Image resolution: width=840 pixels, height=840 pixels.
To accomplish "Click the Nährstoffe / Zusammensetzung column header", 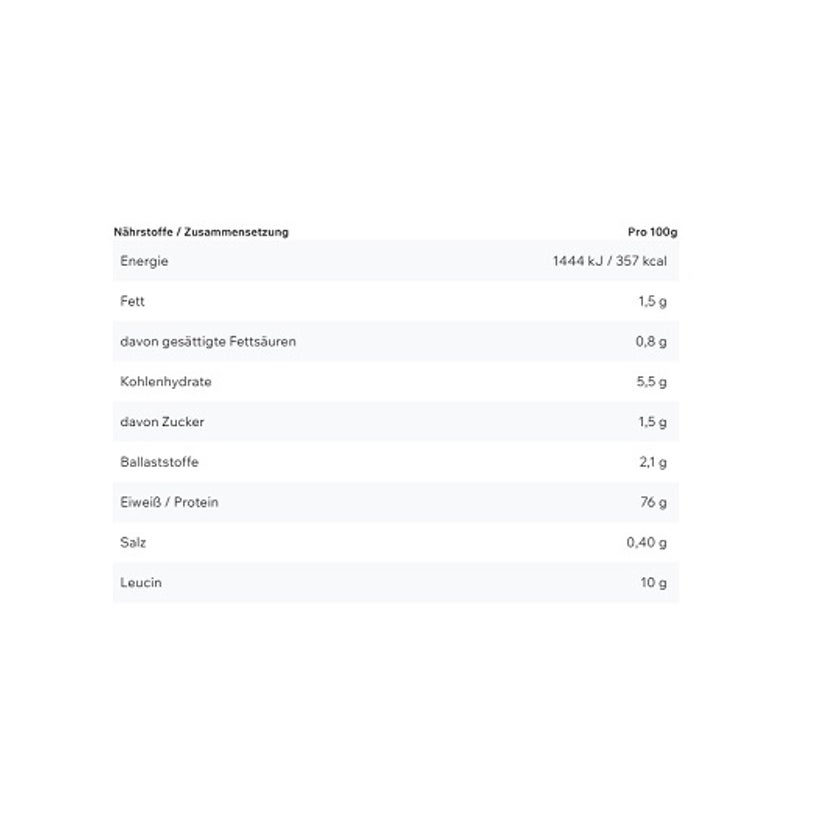I will [201, 232].
